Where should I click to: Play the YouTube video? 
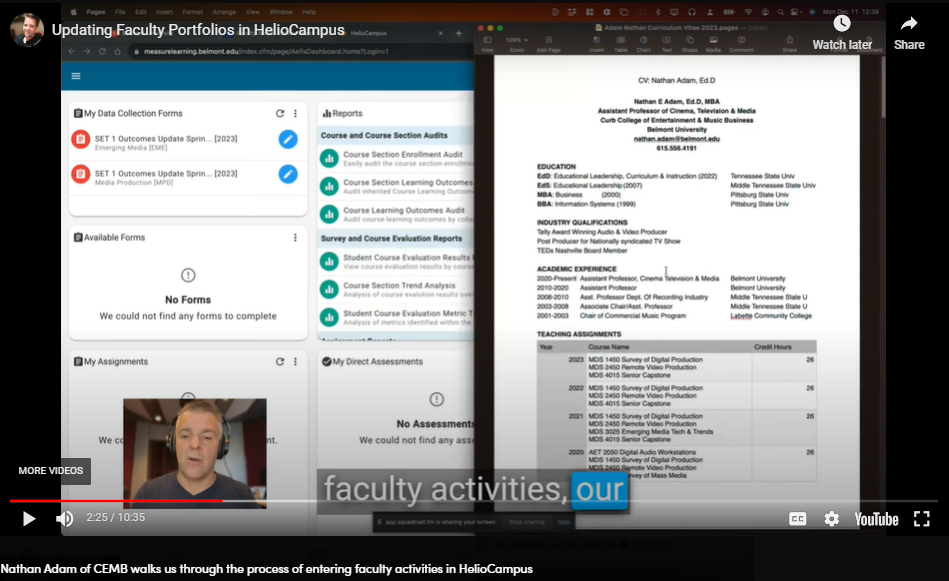point(28,519)
